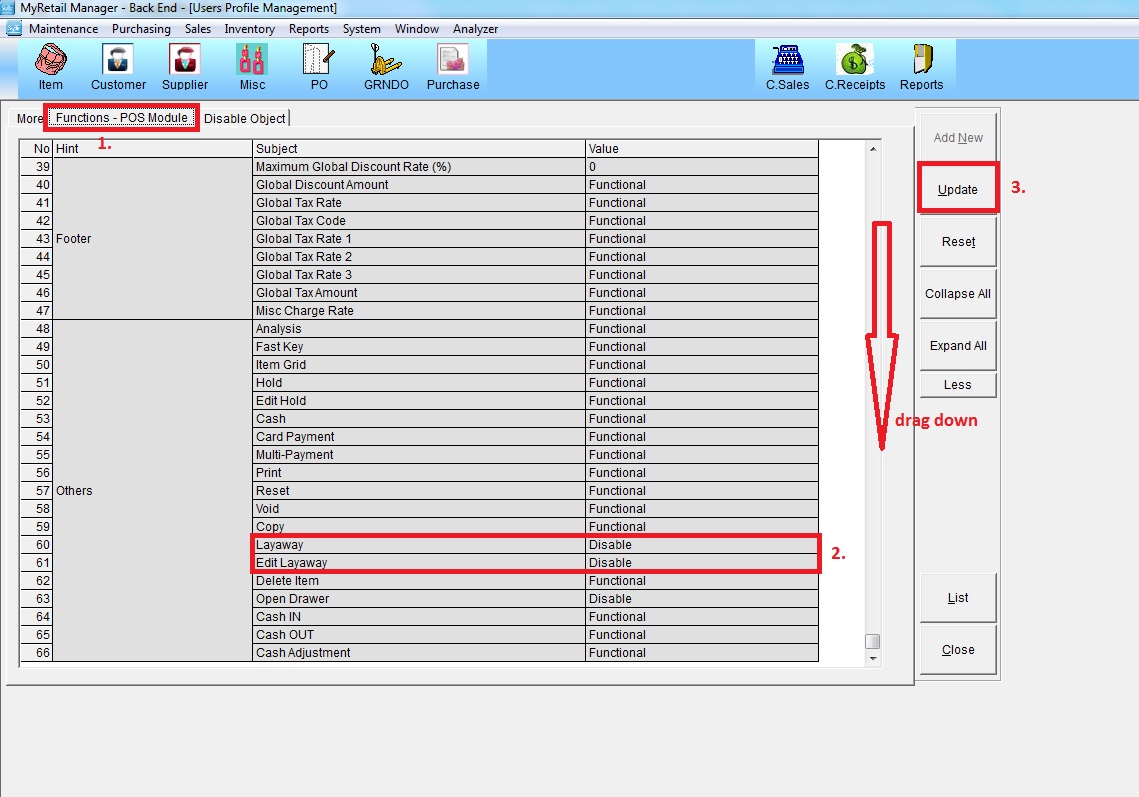This screenshot has width=1139, height=797.
Task: Click the Update button
Action: [x=958, y=190]
